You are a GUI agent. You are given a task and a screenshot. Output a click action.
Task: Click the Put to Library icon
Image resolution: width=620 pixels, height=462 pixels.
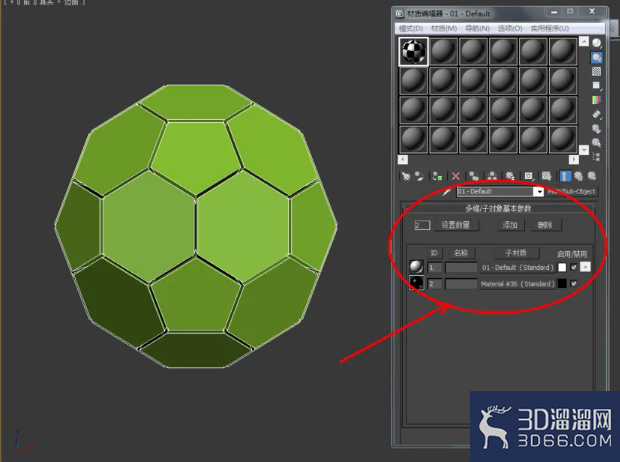click(510, 176)
